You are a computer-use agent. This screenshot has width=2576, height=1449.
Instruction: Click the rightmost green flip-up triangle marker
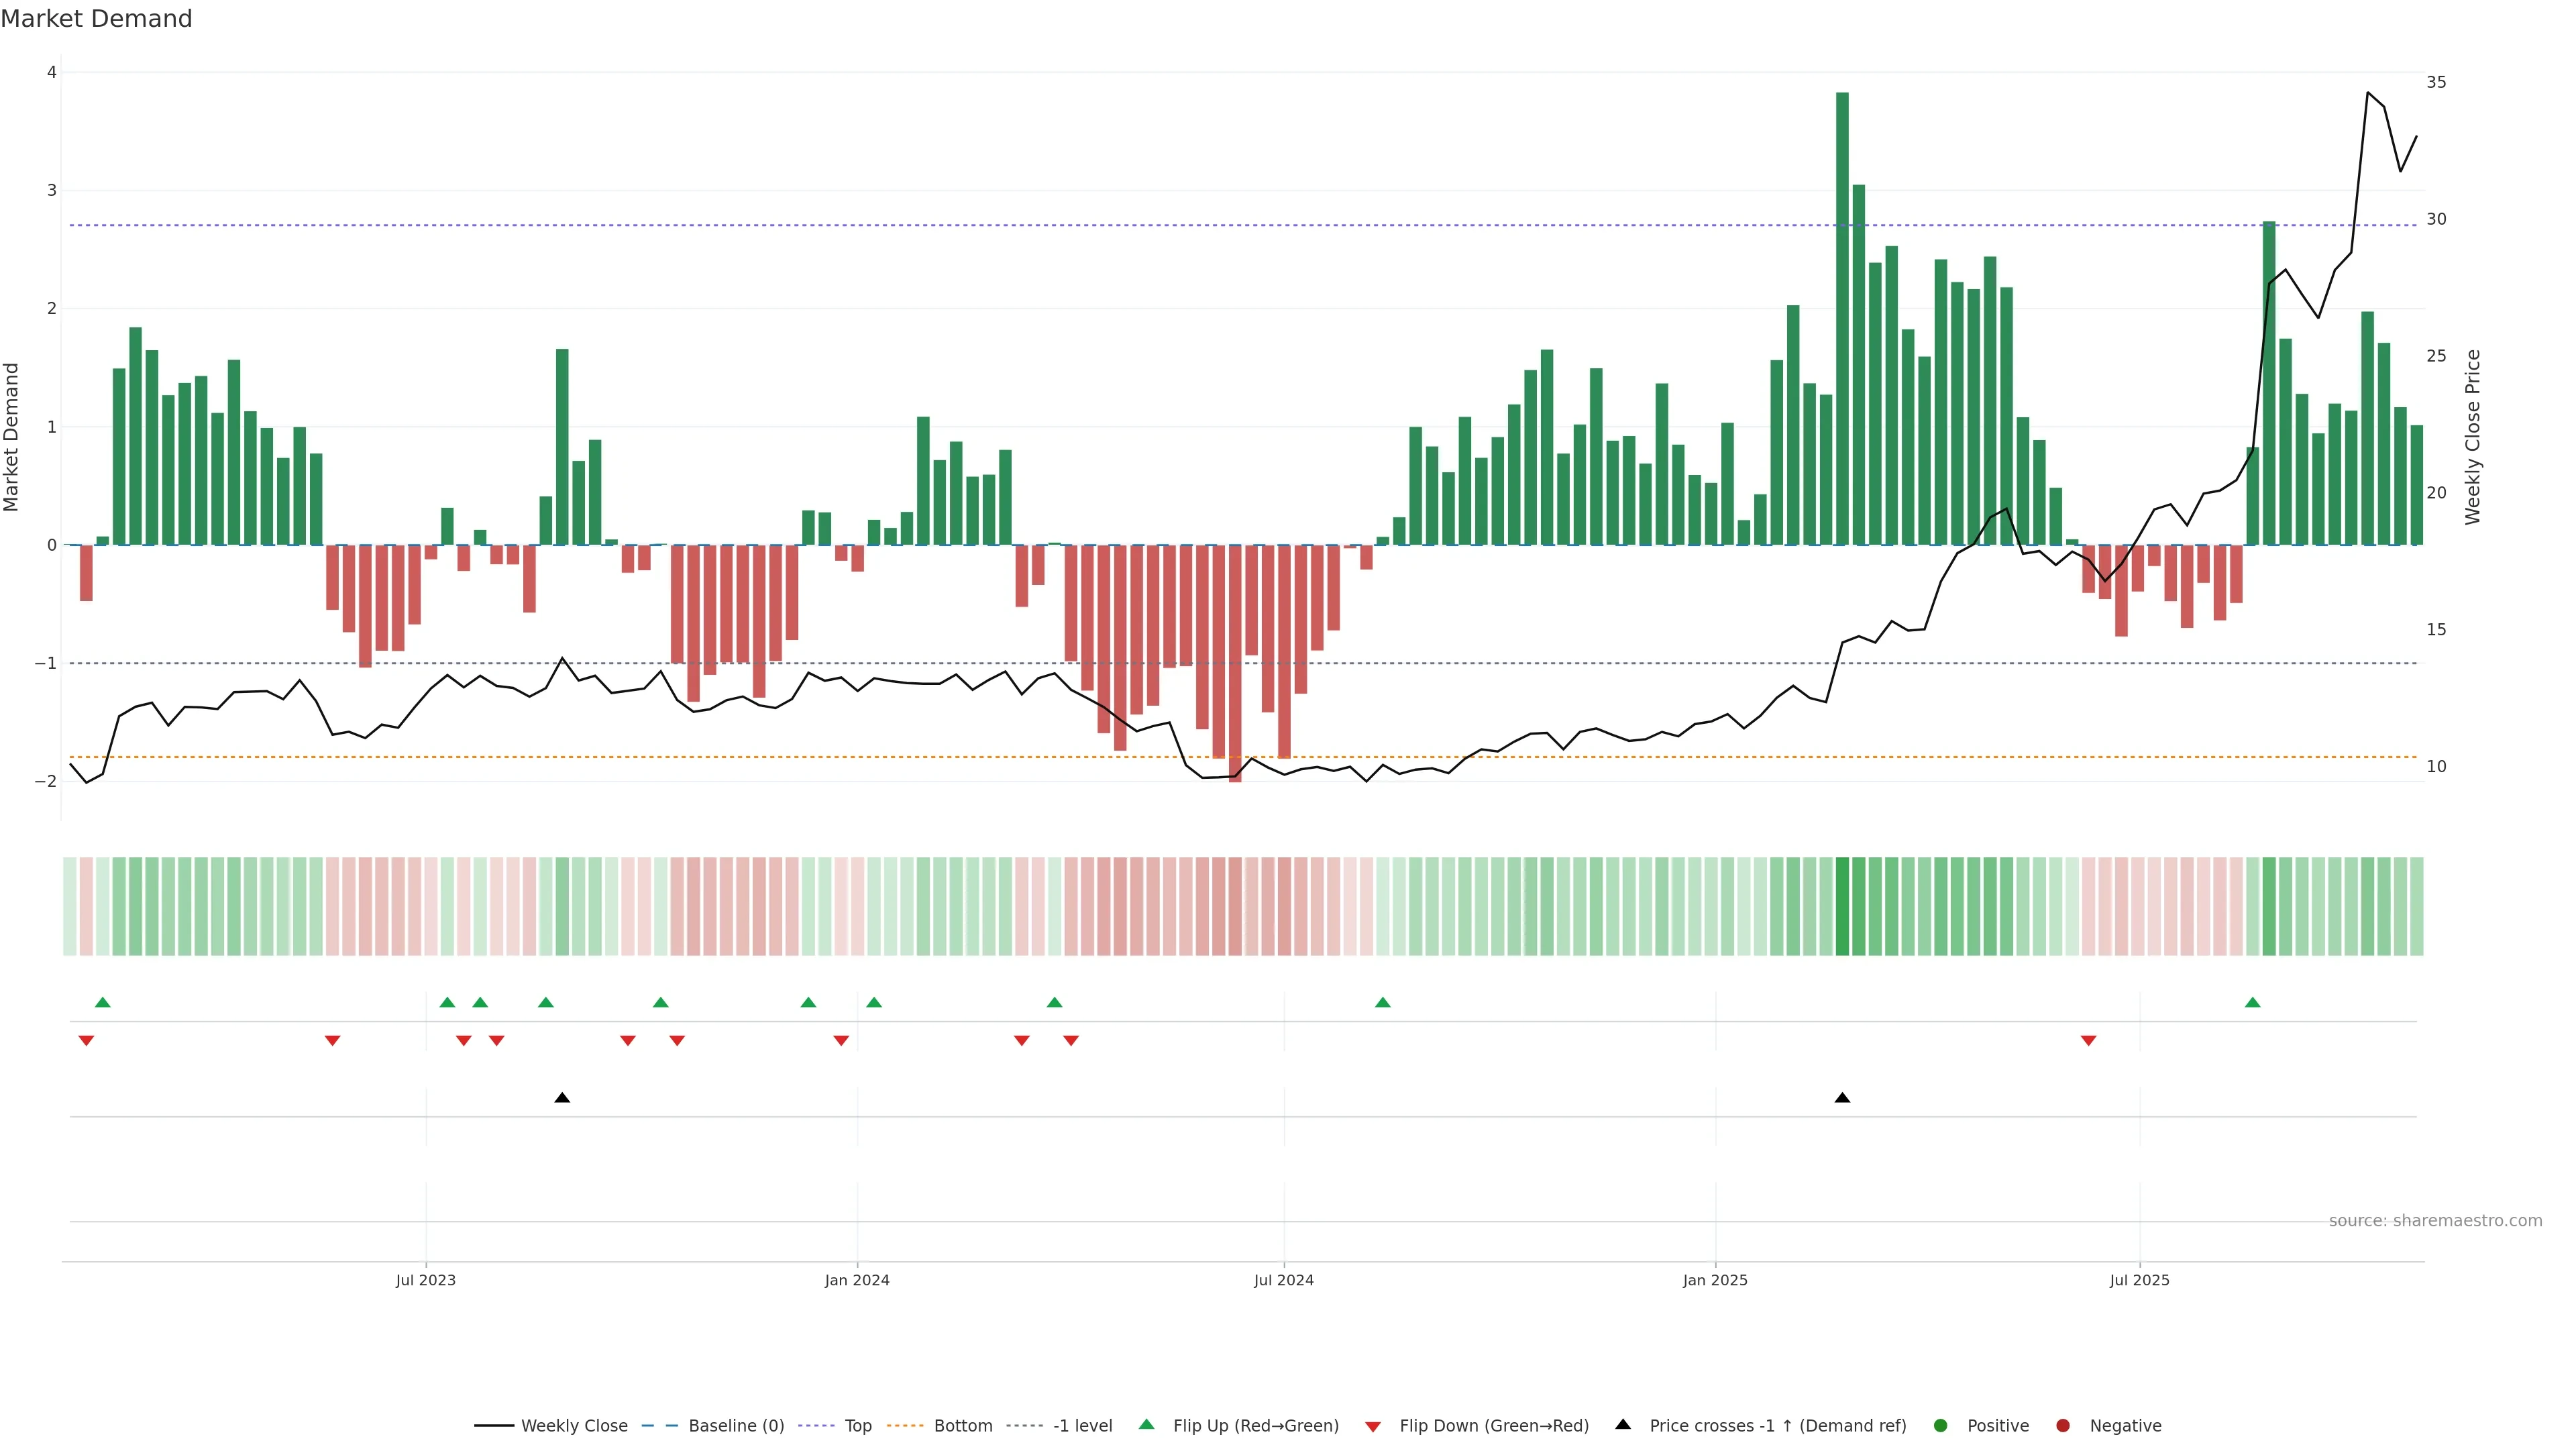(2252, 1002)
